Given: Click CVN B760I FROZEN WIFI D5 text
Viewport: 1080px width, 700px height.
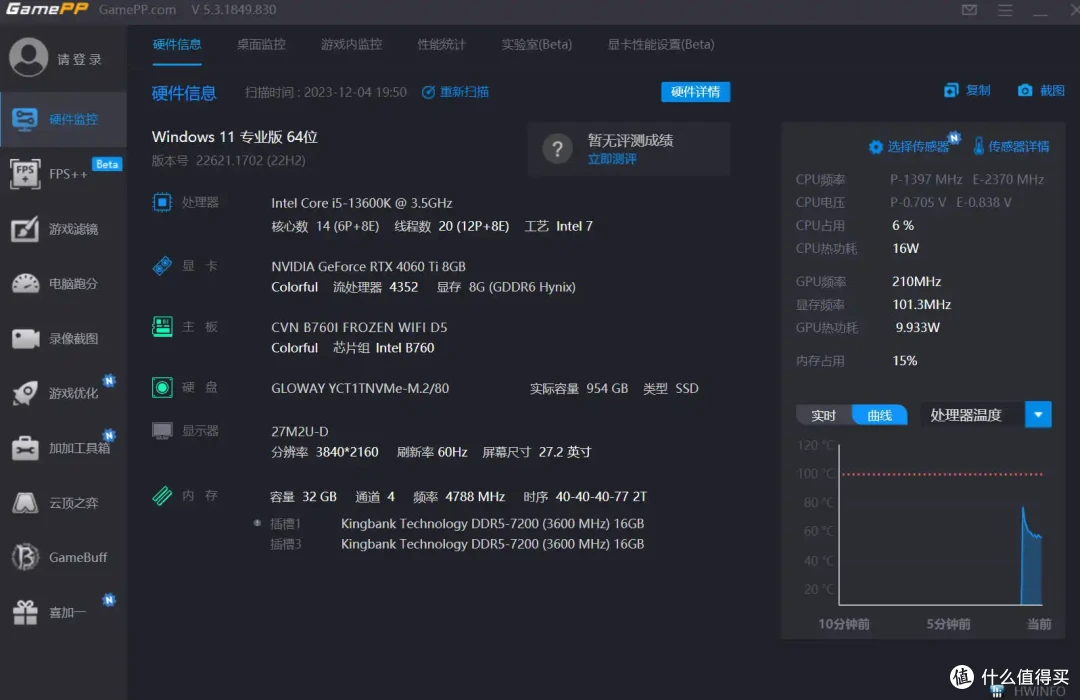Looking at the screenshot, I should pos(359,327).
